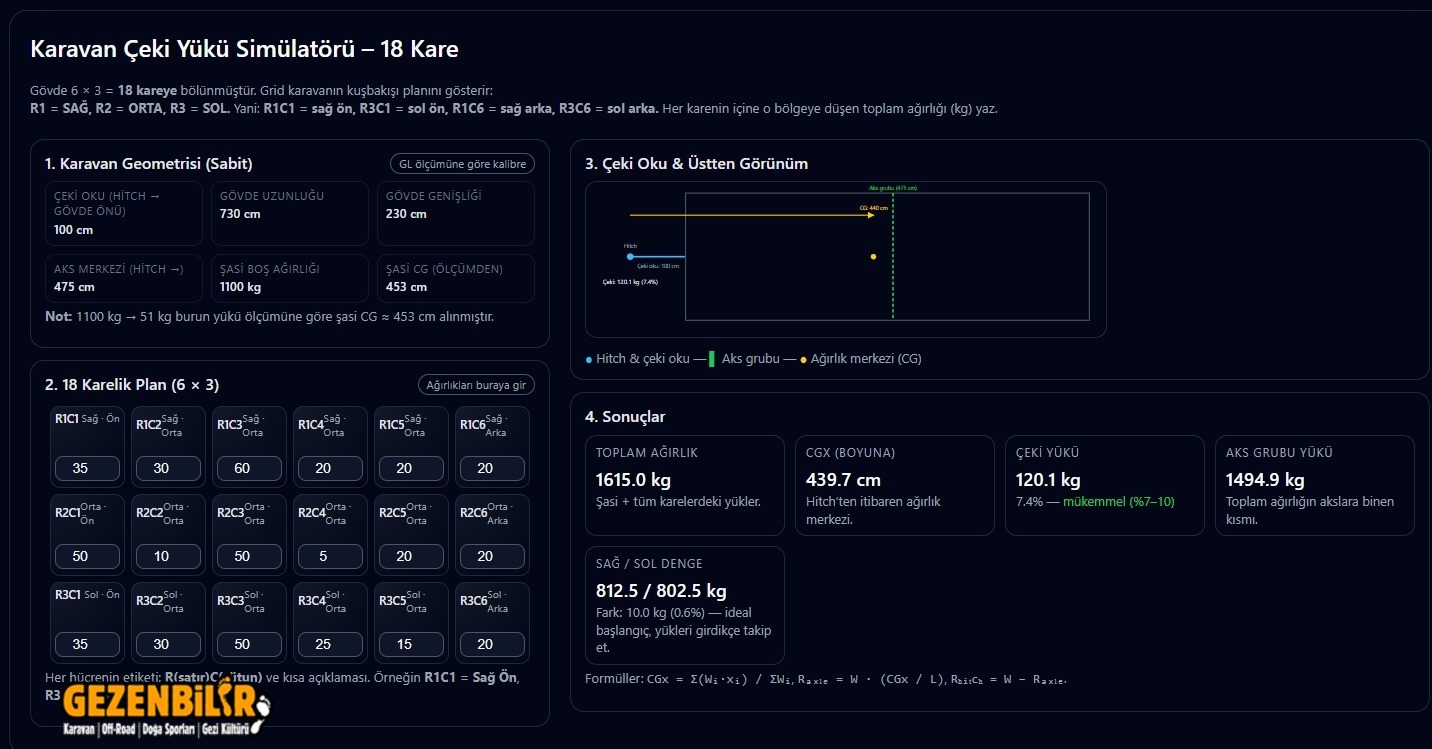Image resolution: width=1432 pixels, height=749 pixels.
Task: Click the yellow center of gravity dot
Action: [873, 257]
